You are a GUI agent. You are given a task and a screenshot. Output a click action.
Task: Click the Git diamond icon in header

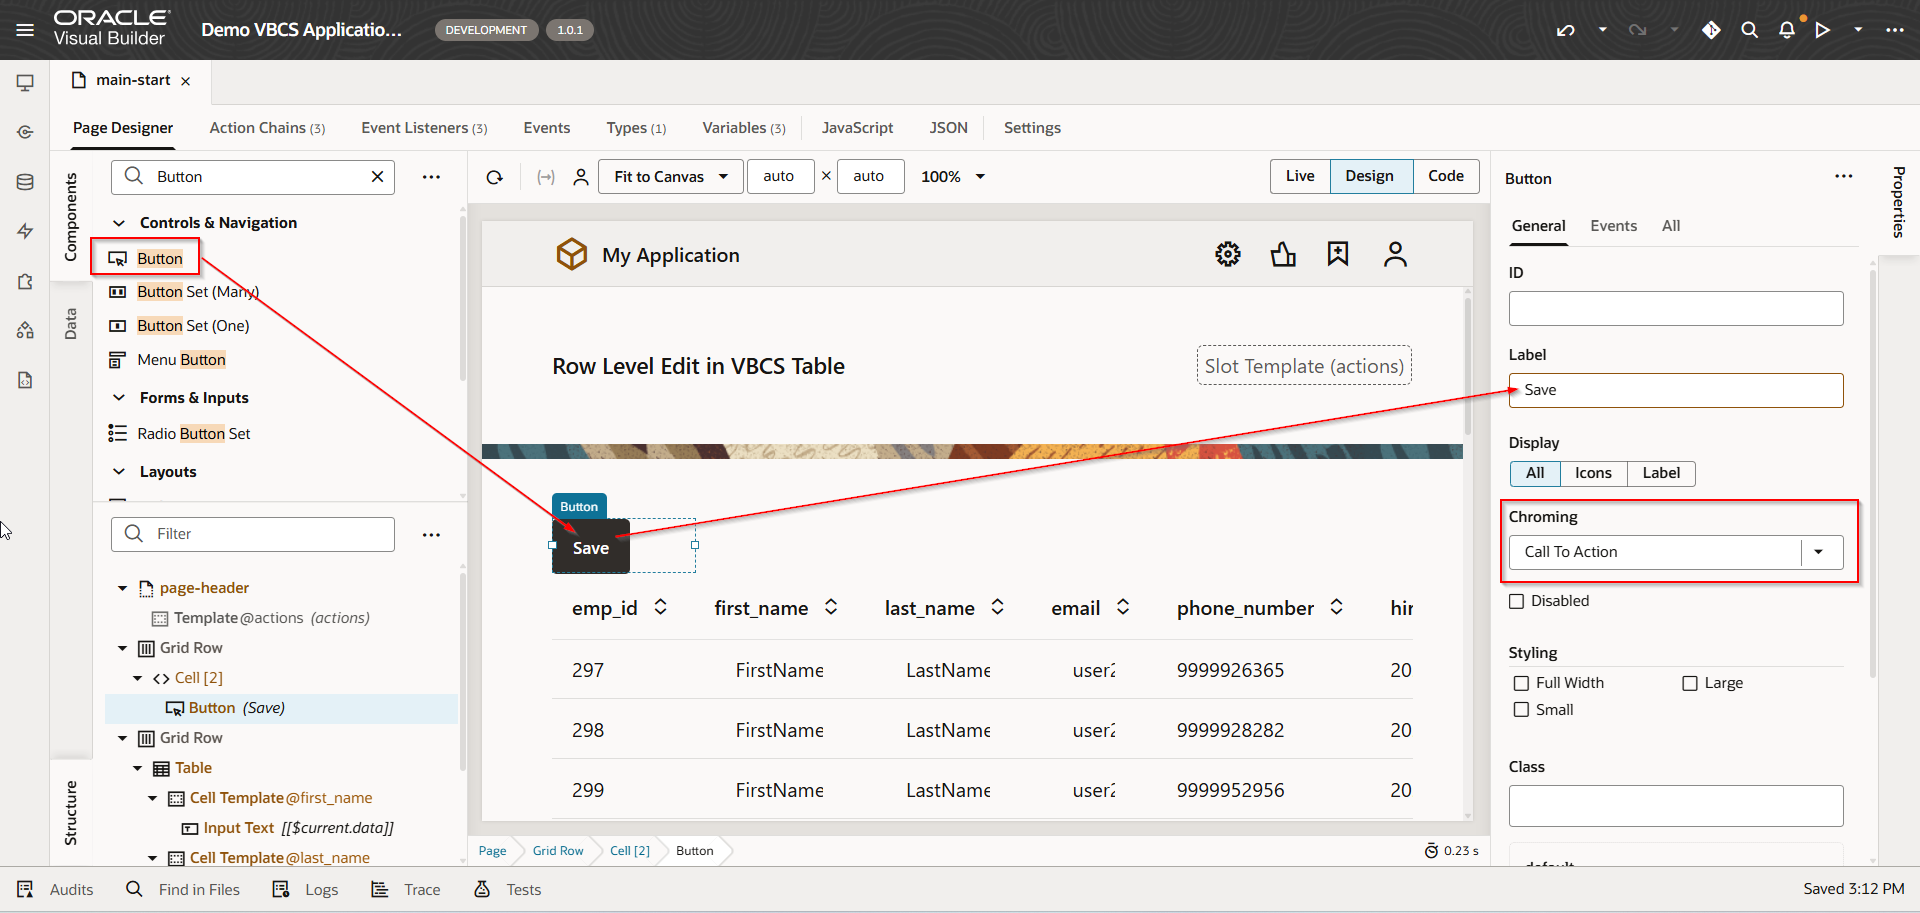click(x=1711, y=30)
